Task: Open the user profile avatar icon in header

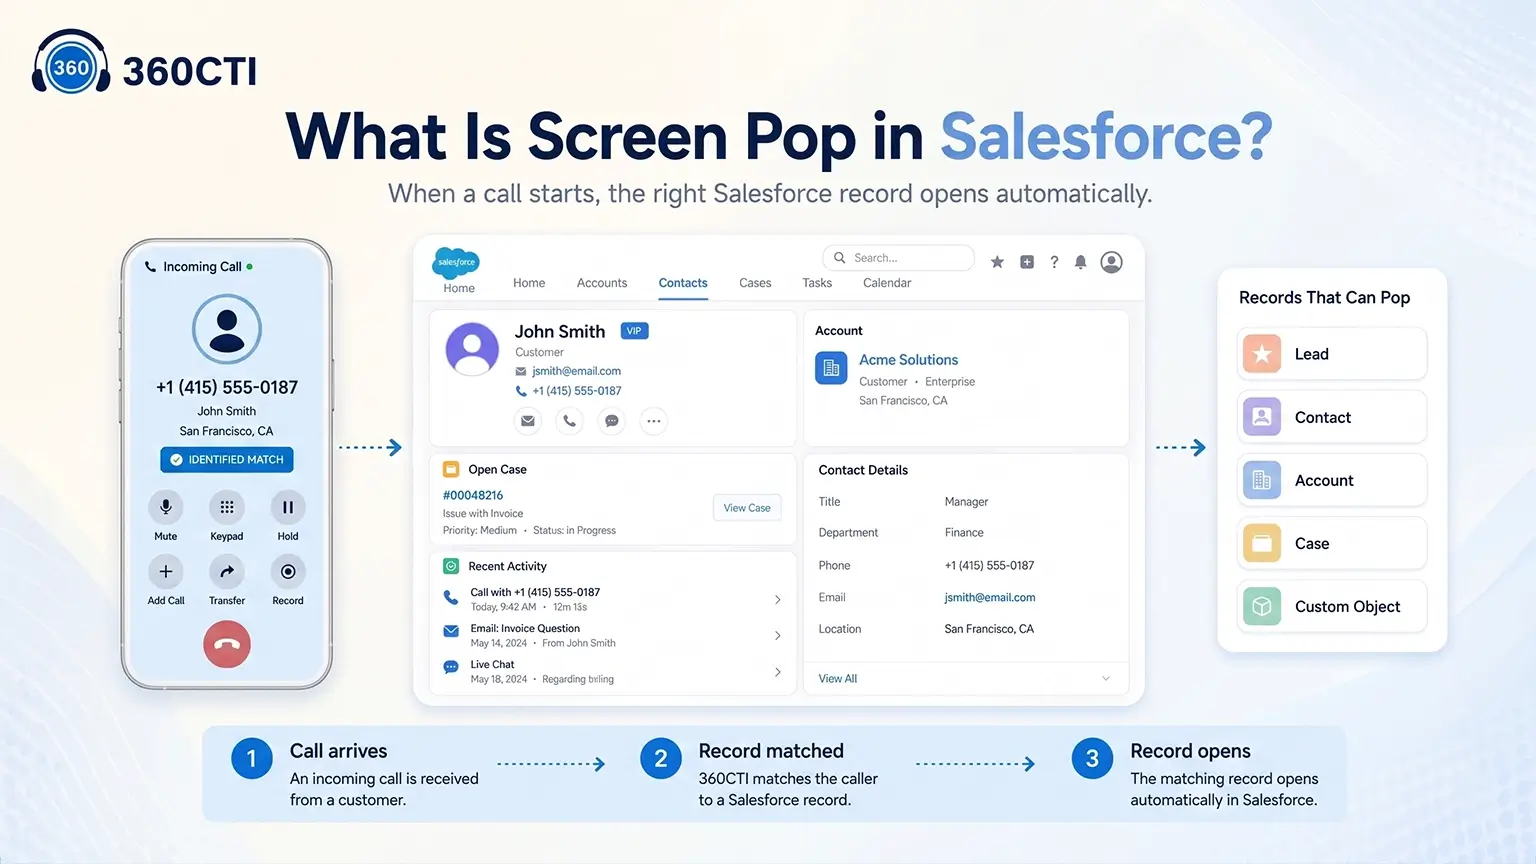Action: 1111,262
